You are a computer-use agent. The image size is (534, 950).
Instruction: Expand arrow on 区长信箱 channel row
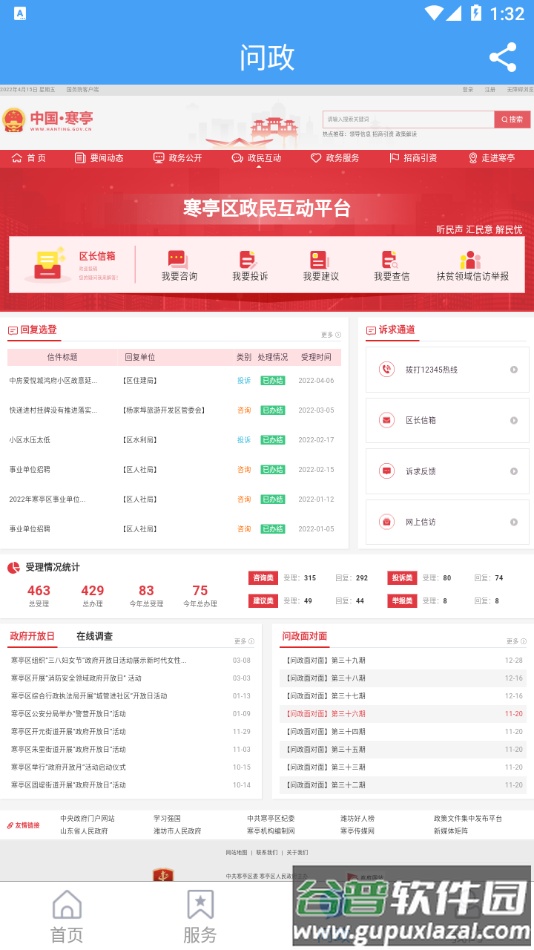pos(513,420)
